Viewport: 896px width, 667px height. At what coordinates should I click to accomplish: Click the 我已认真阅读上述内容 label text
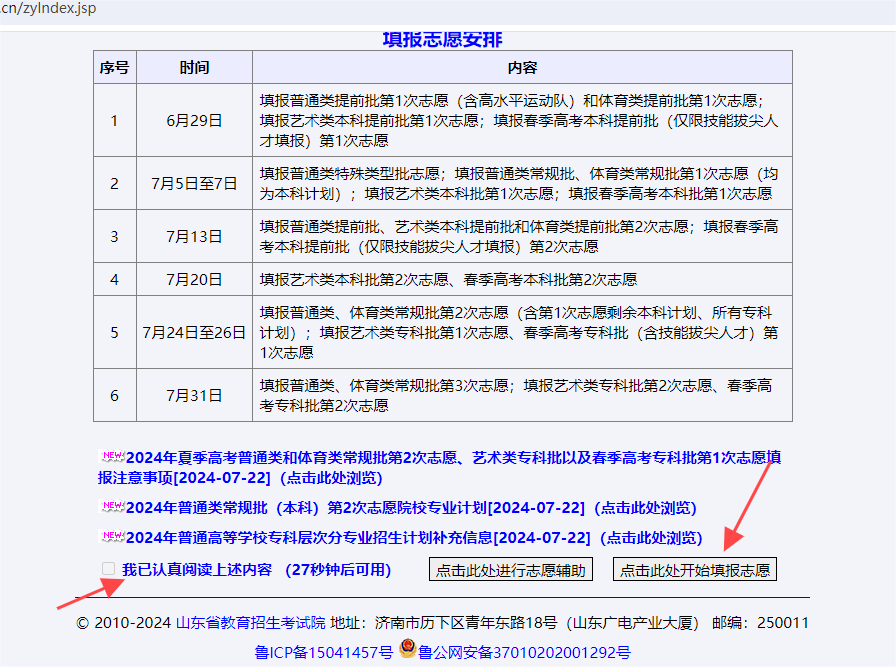pyautogui.click(x=197, y=570)
